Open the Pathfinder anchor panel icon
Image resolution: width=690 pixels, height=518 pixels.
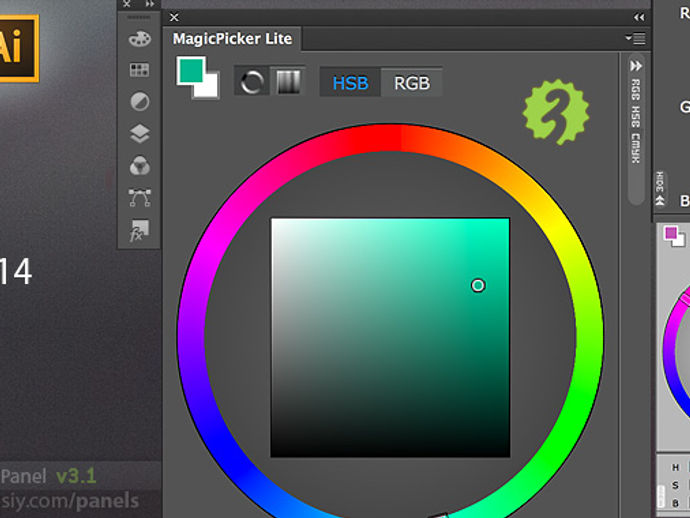pos(140,198)
